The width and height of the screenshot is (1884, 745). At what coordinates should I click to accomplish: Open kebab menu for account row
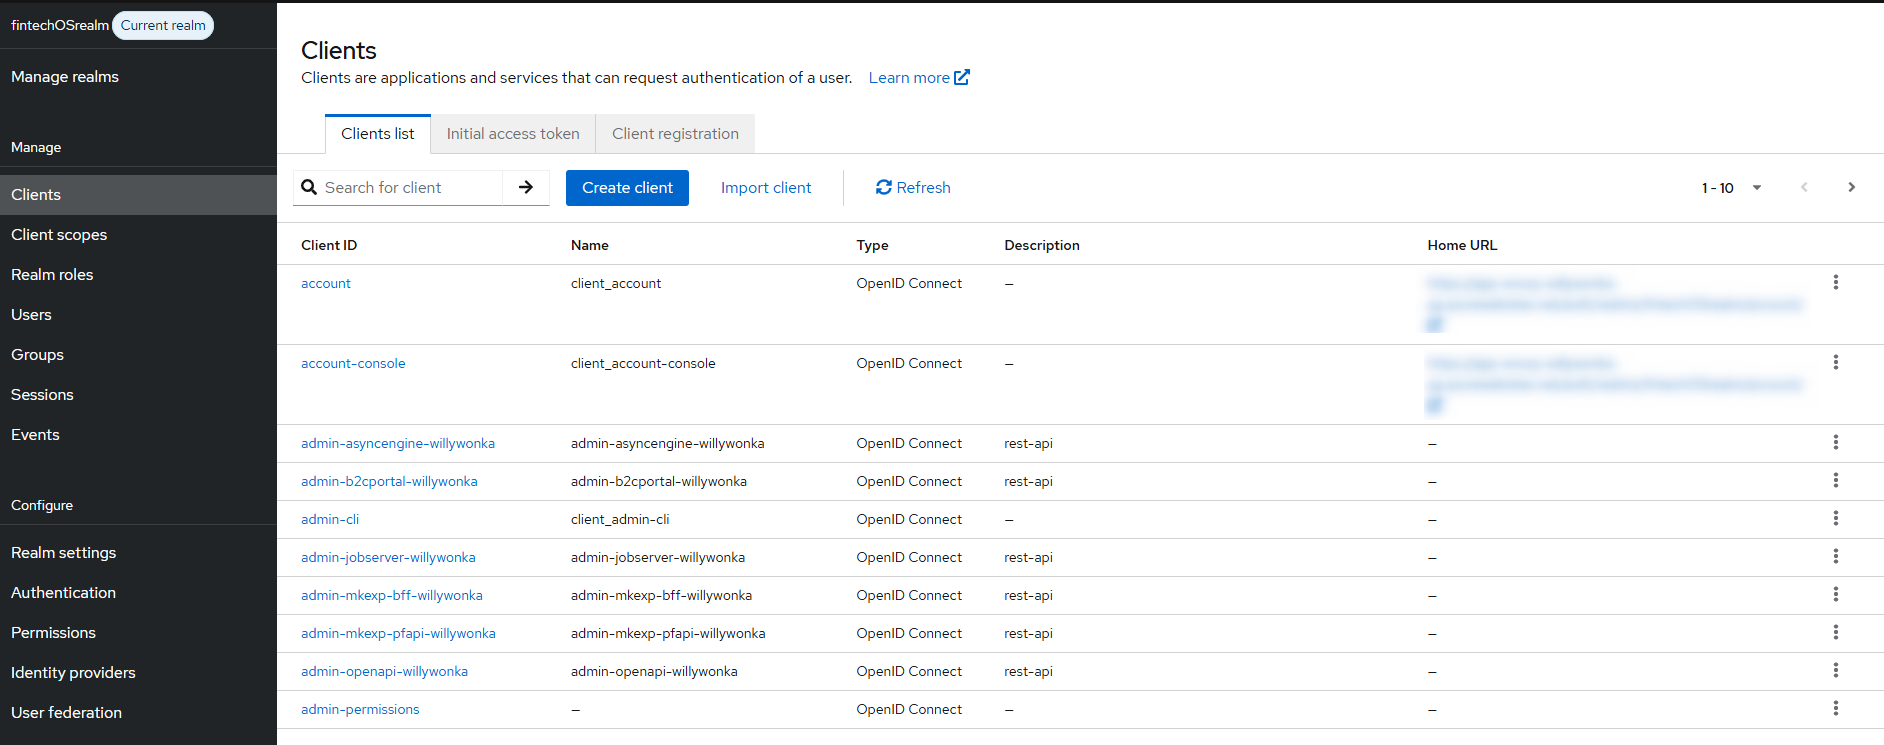(x=1835, y=283)
